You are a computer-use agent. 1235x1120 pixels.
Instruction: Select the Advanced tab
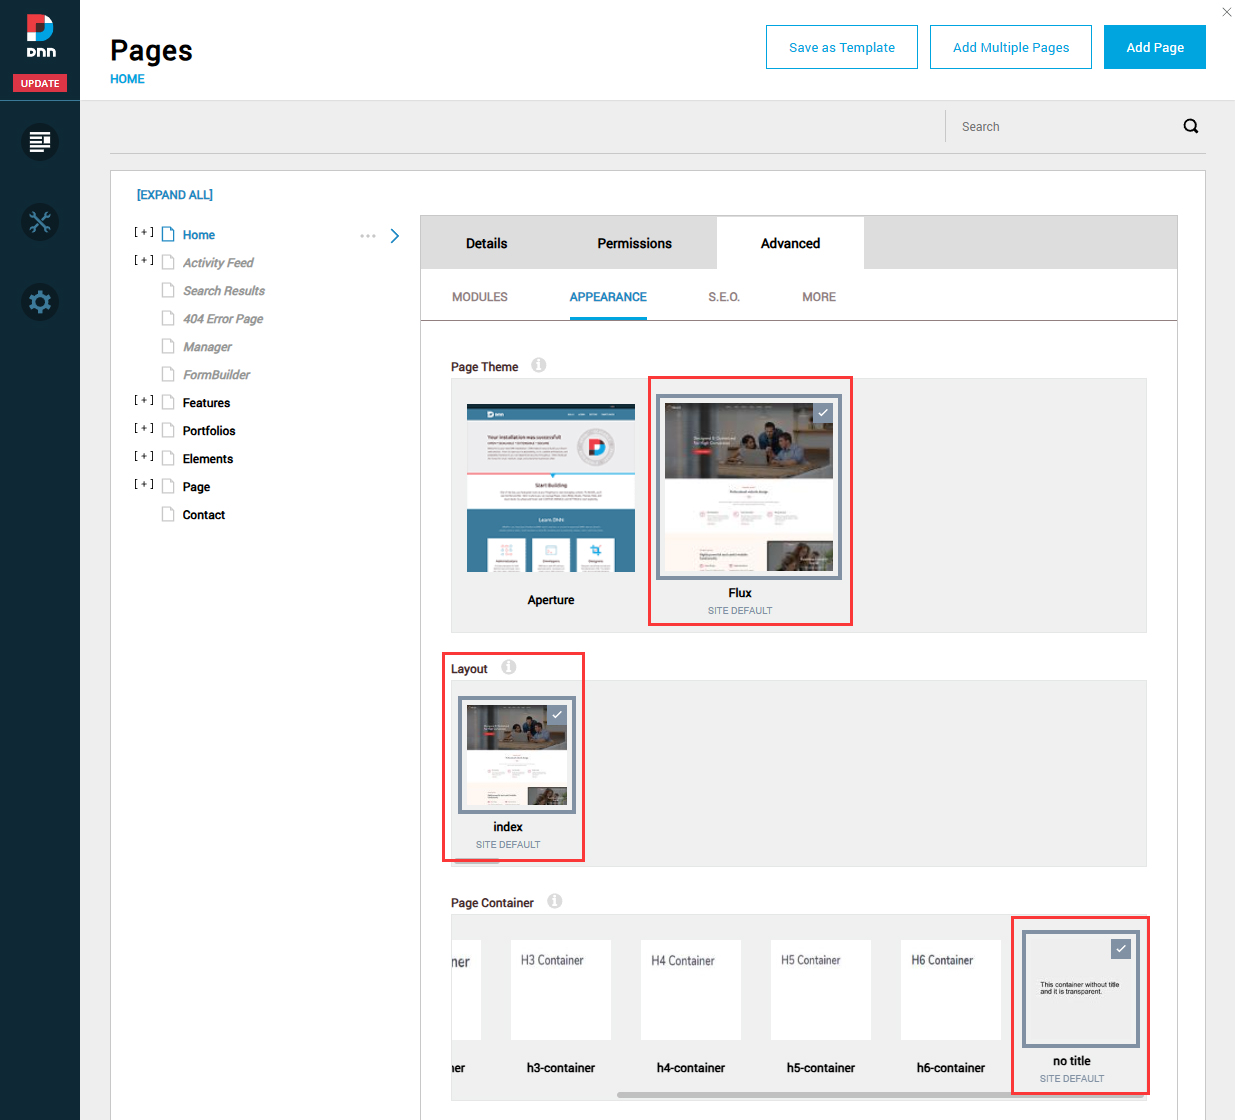pos(791,243)
